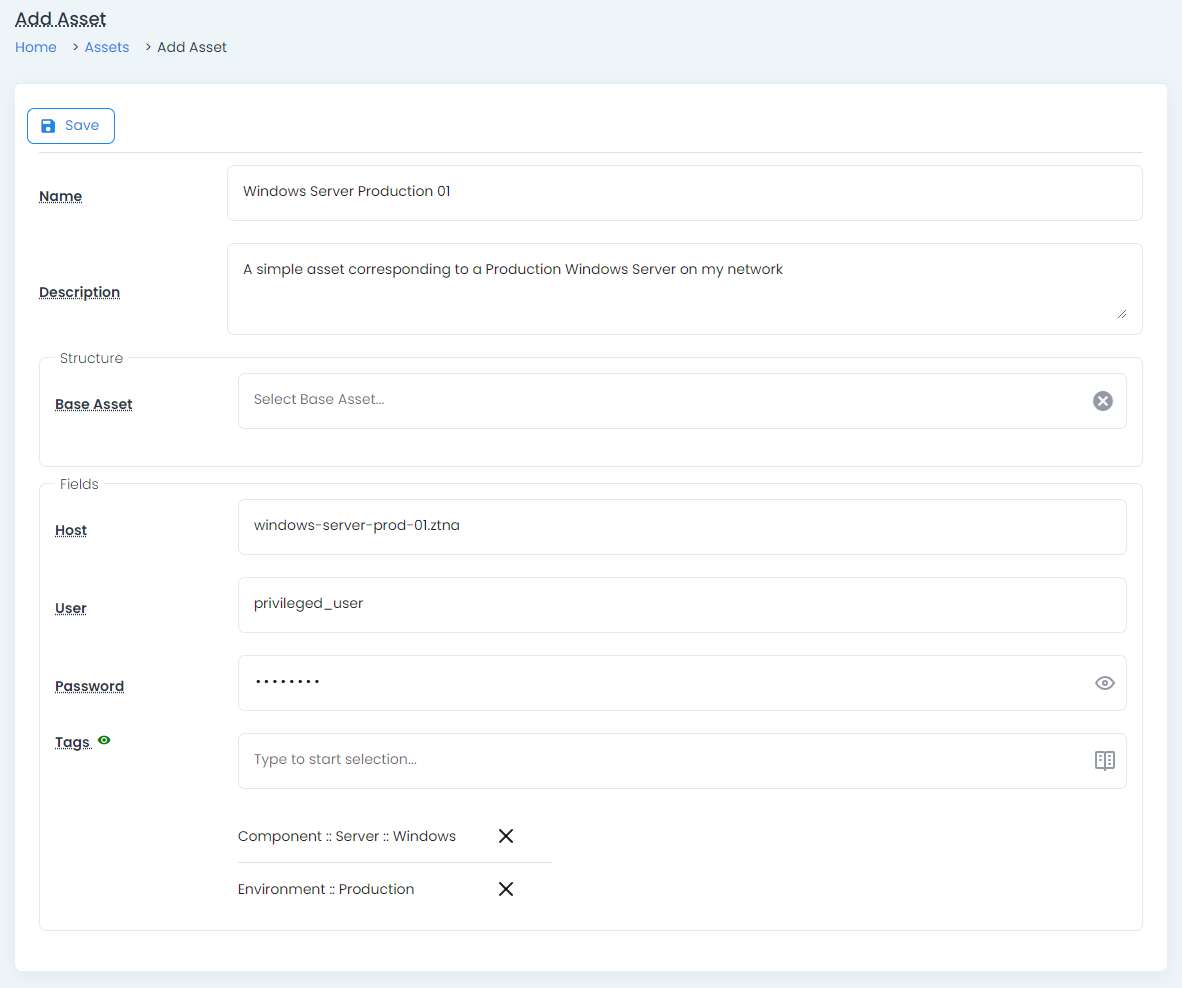Click into the Description text area
The height and width of the screenshot is (988, 1182).
(684, 288)
